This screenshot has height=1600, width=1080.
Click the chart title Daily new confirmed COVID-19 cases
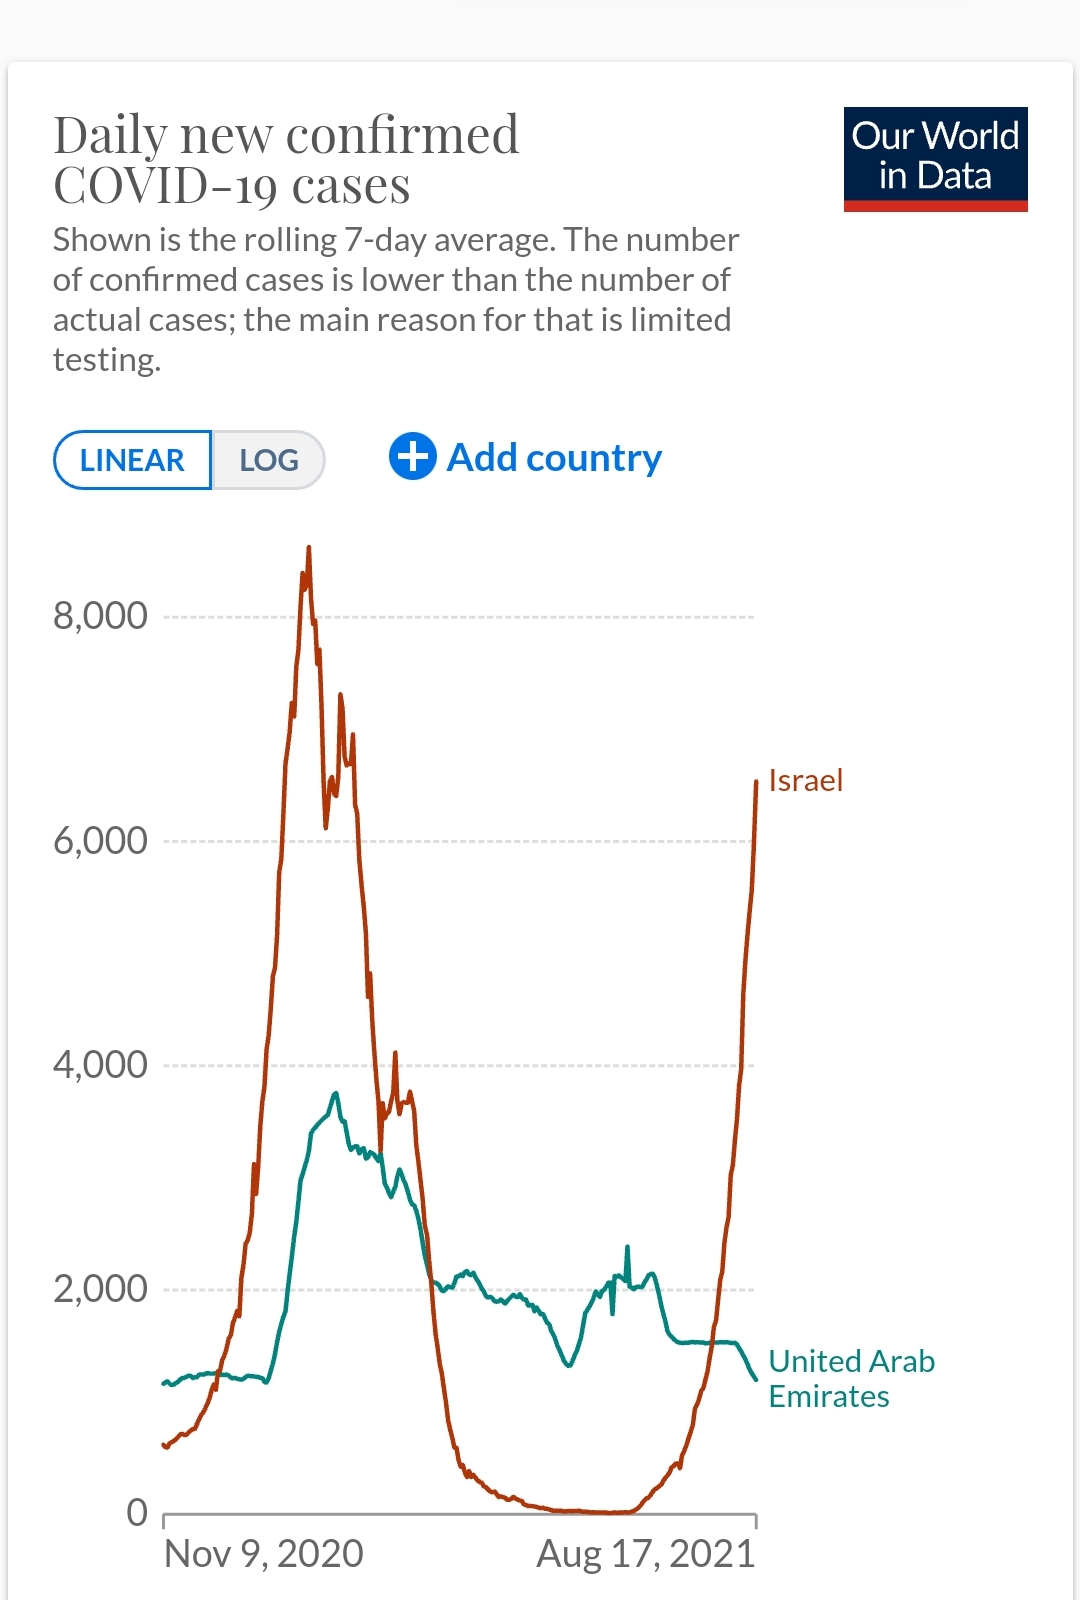coord(286,160)
